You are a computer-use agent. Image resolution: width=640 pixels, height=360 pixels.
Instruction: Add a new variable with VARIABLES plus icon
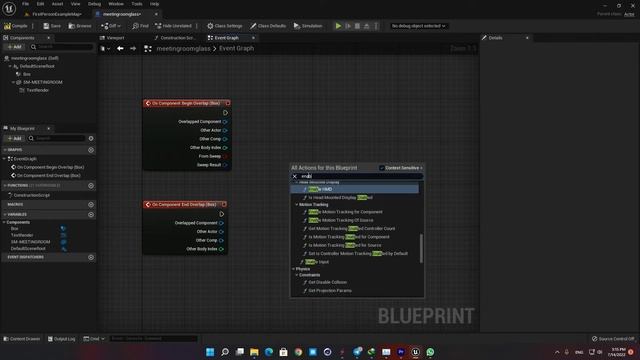pos(91,215)
